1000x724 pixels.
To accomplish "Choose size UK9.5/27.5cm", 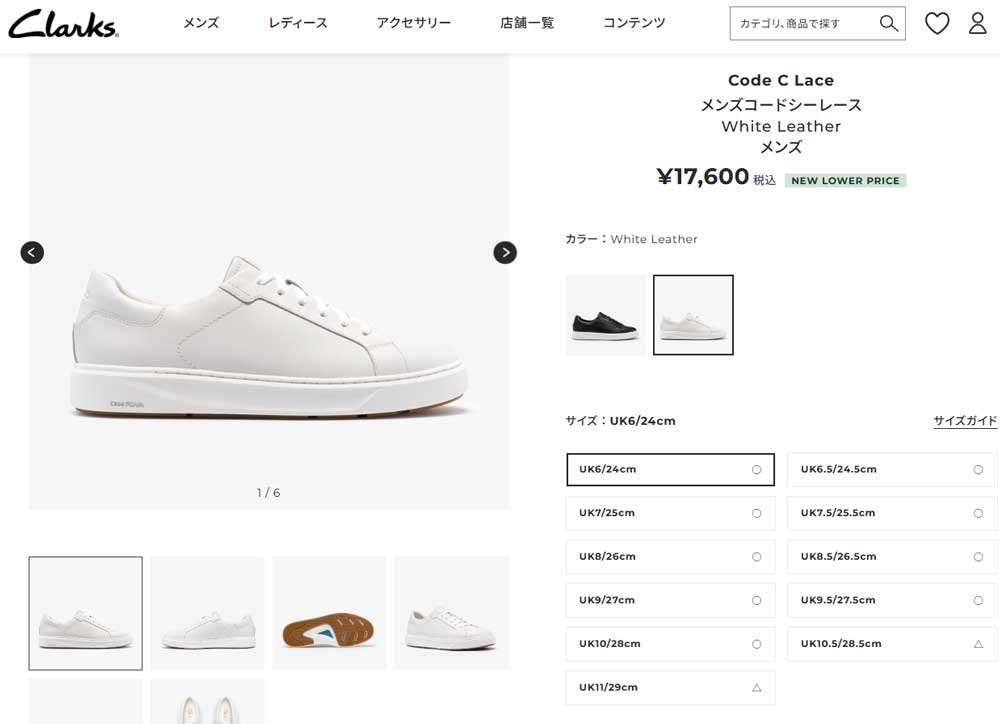I will 892,600.
